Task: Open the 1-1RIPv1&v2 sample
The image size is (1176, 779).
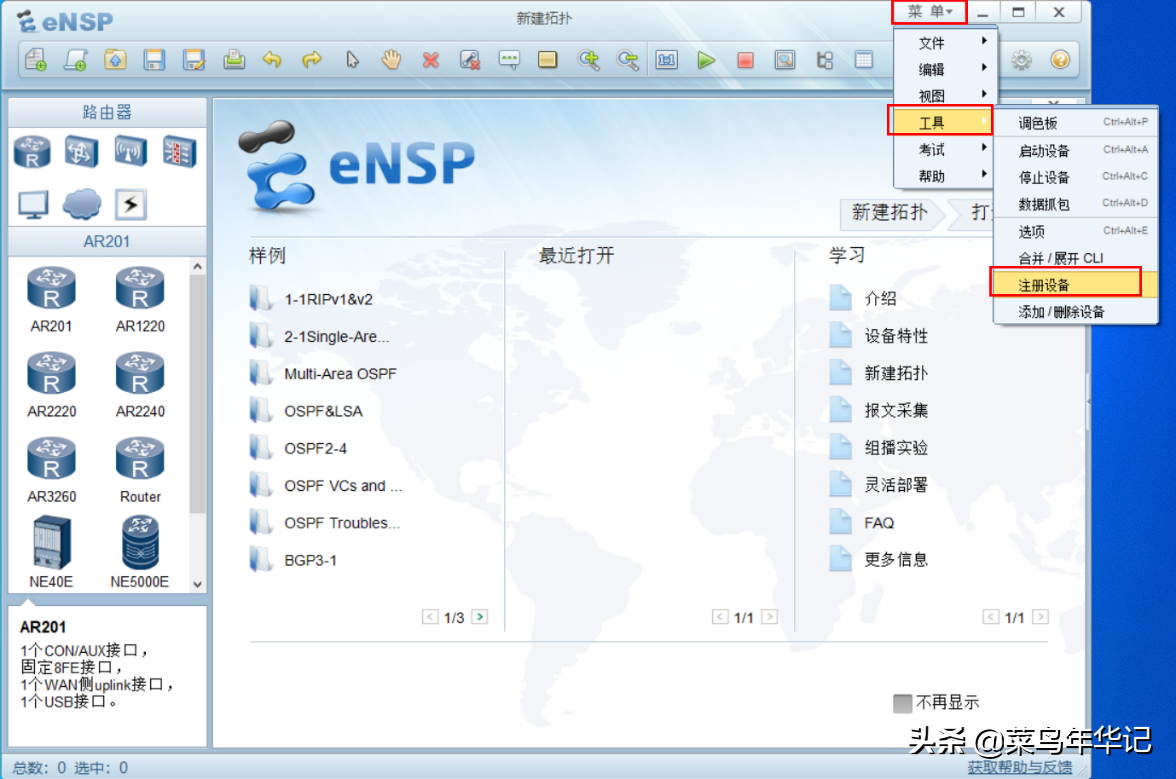Action: tap(311, 298)
